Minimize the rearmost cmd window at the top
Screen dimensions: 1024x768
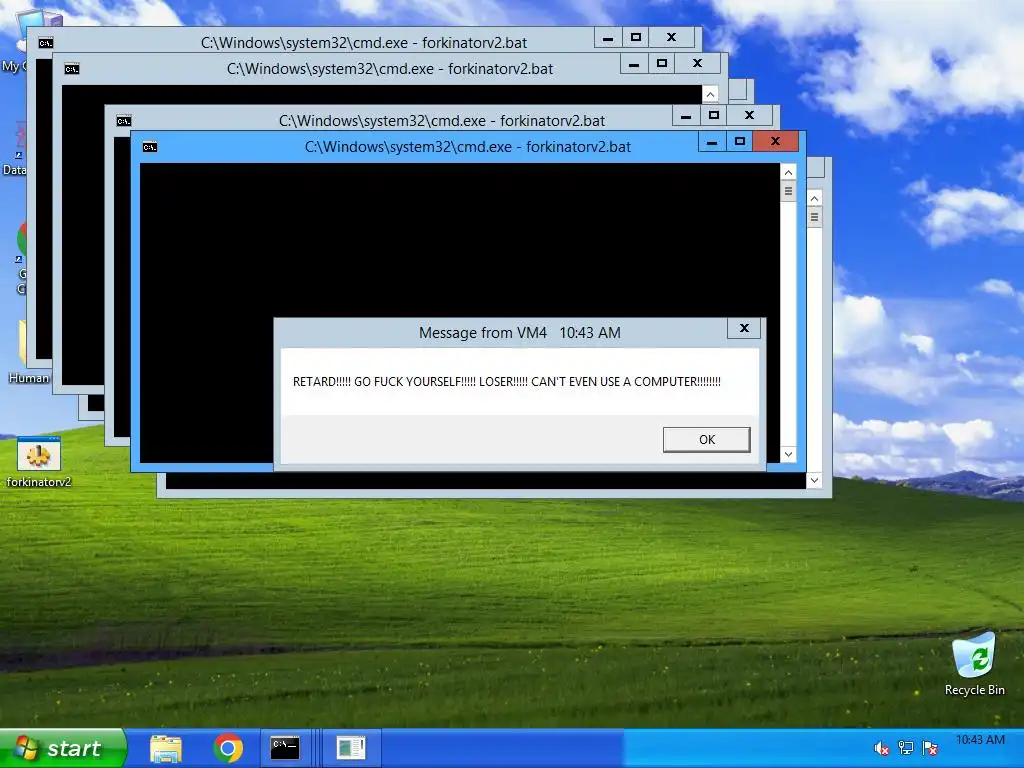[x=608, y=38]
